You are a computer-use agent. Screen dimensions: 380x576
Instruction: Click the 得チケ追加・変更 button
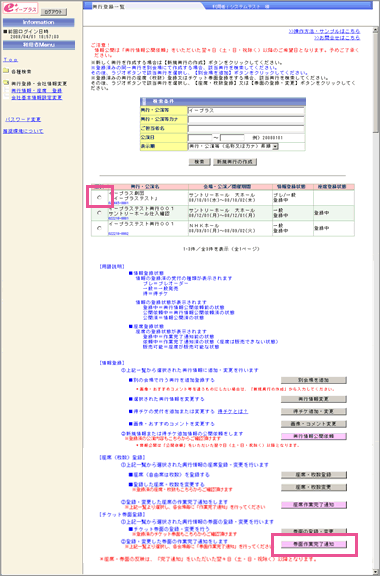(313, 411)
